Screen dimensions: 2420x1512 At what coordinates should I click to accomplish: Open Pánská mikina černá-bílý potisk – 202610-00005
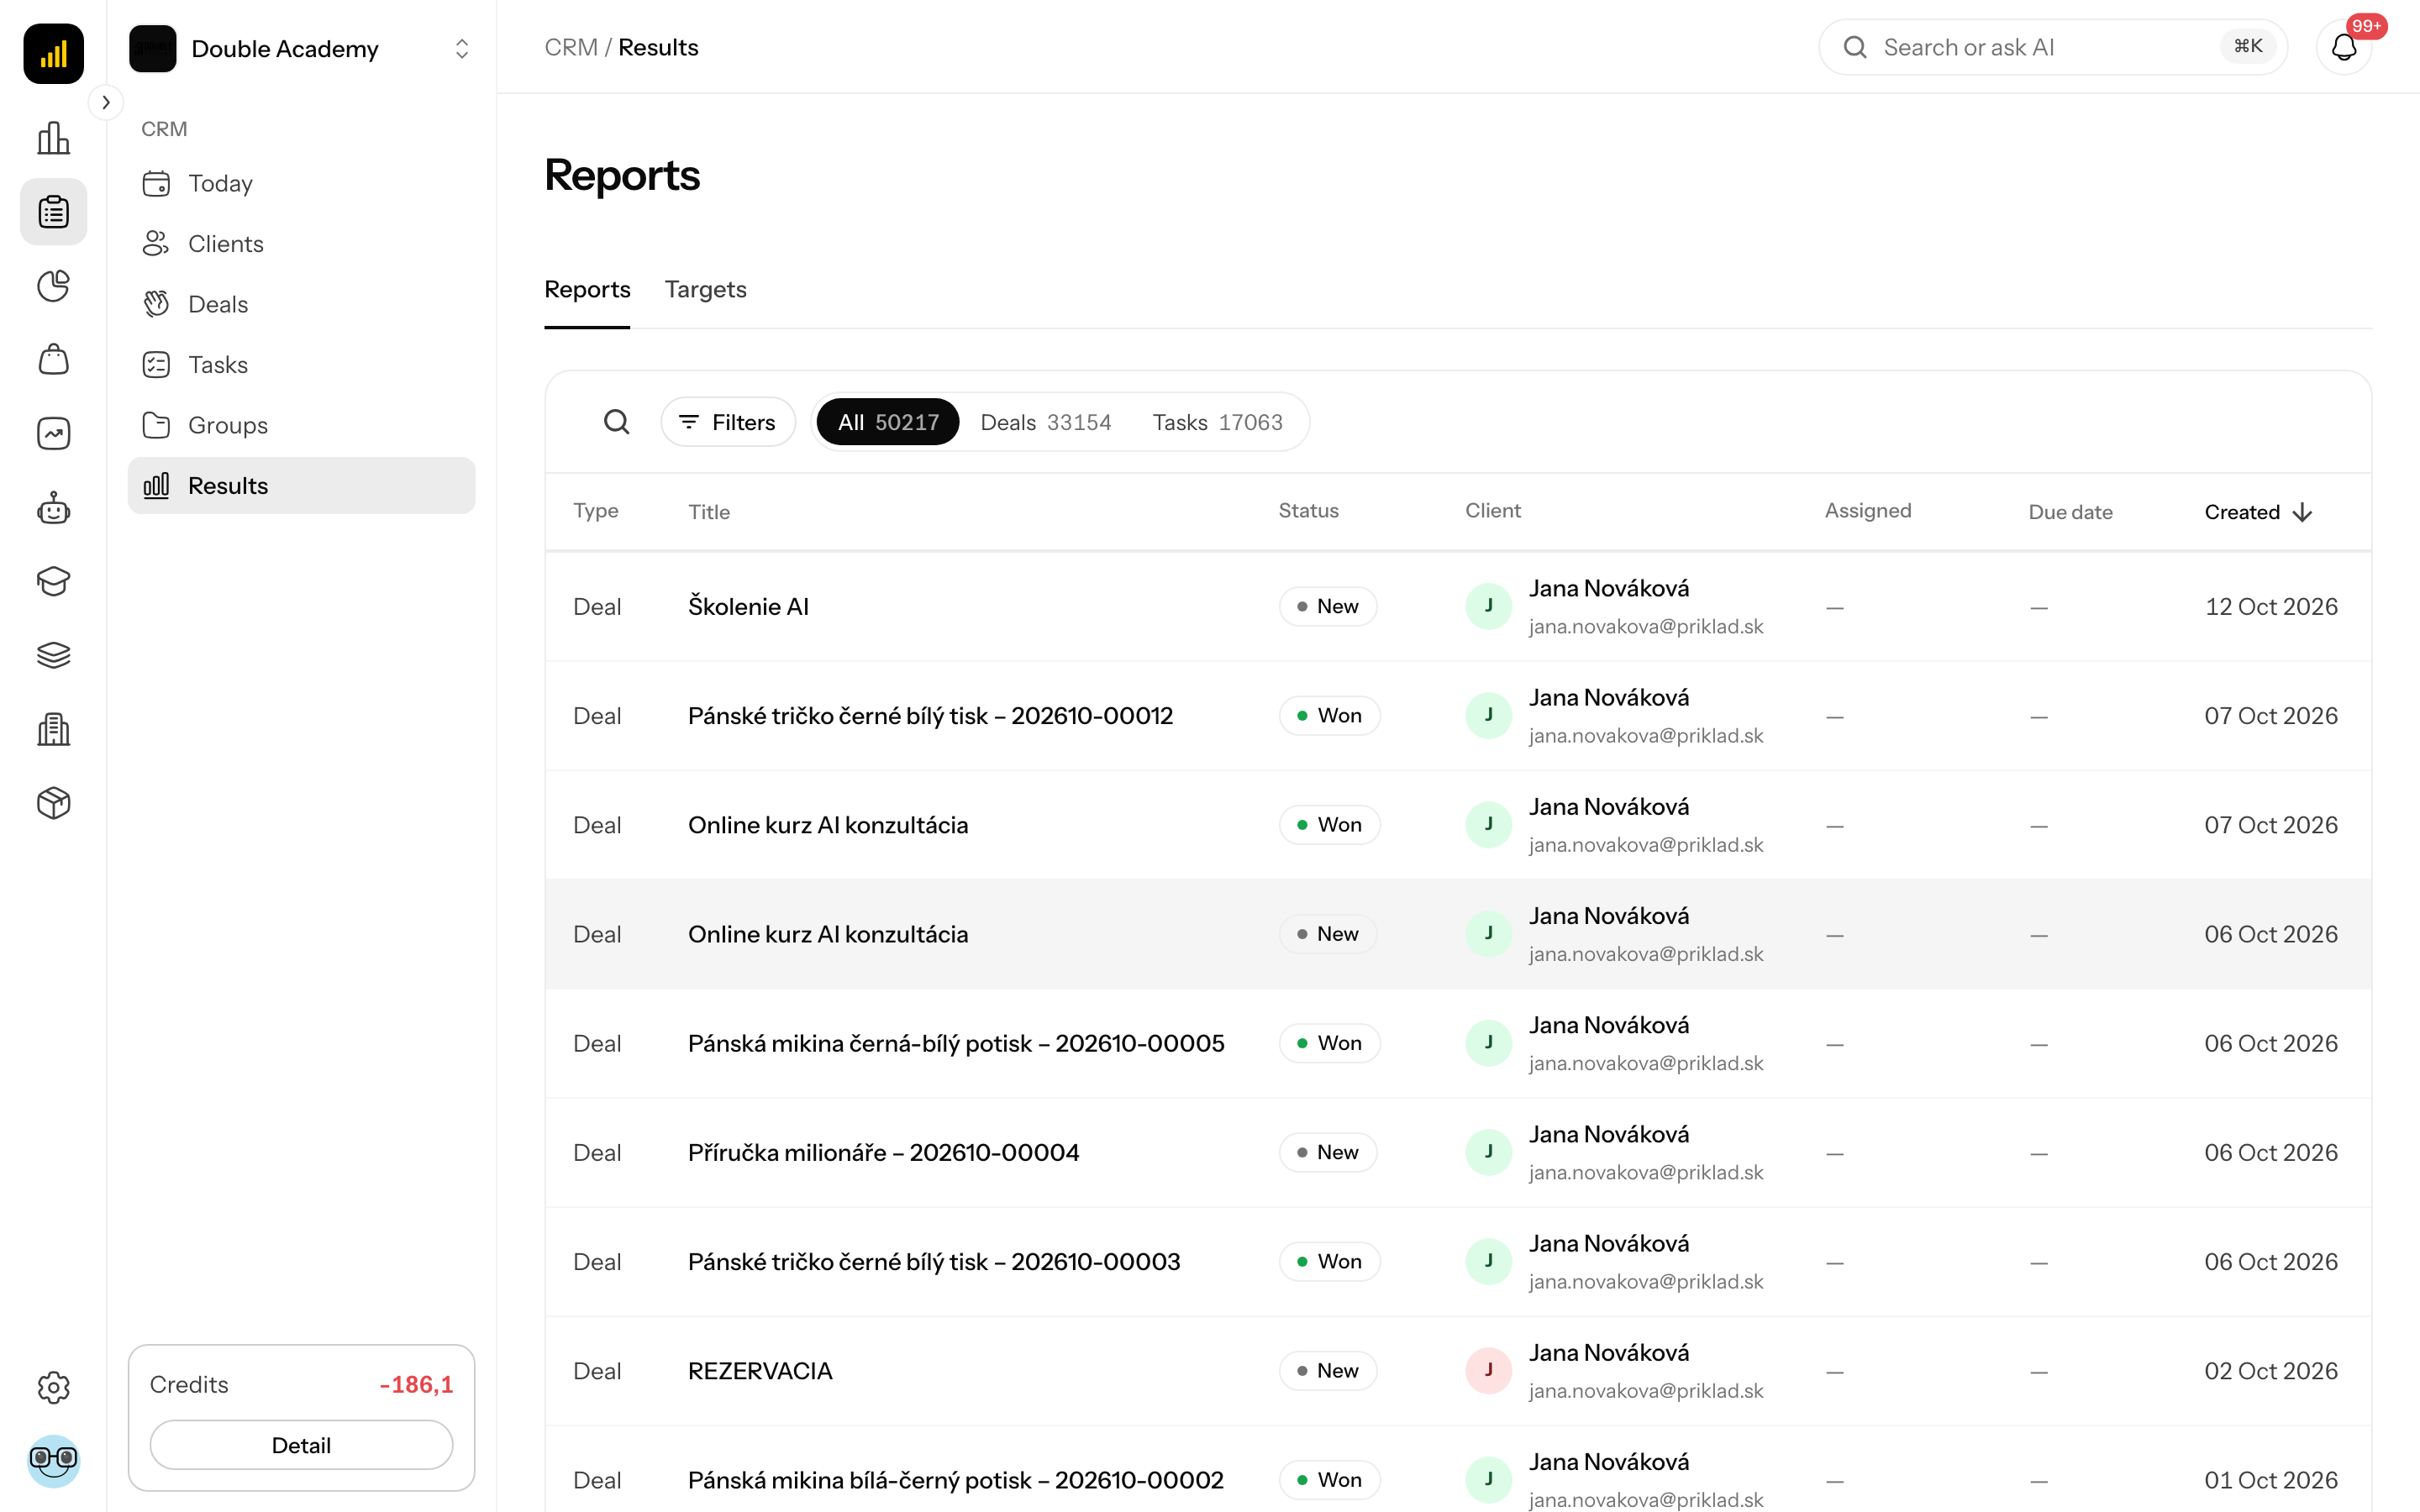1458,1043
